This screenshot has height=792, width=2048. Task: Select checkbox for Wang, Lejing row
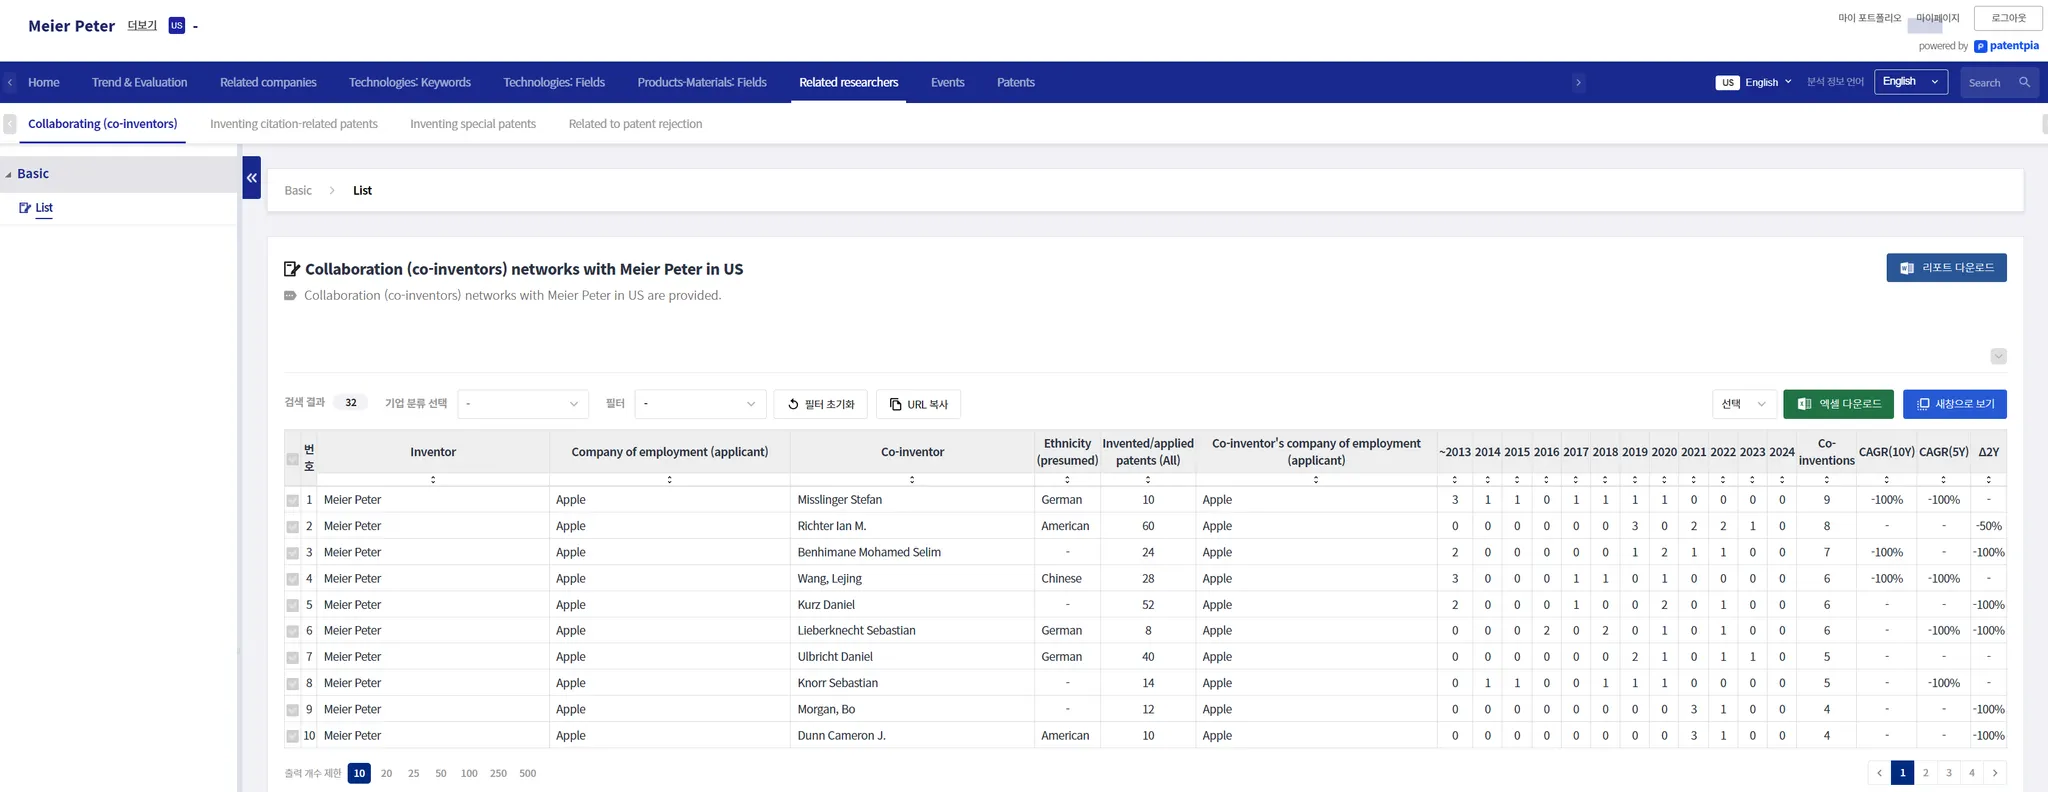click(x=293, y=579)
